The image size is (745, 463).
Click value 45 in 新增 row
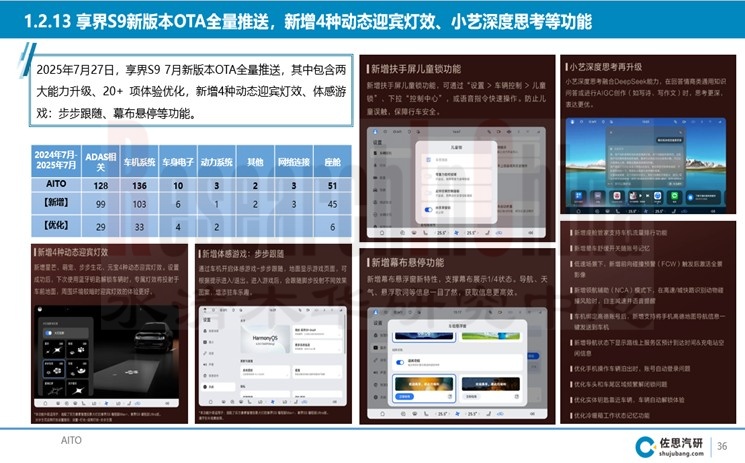(332, 204)
